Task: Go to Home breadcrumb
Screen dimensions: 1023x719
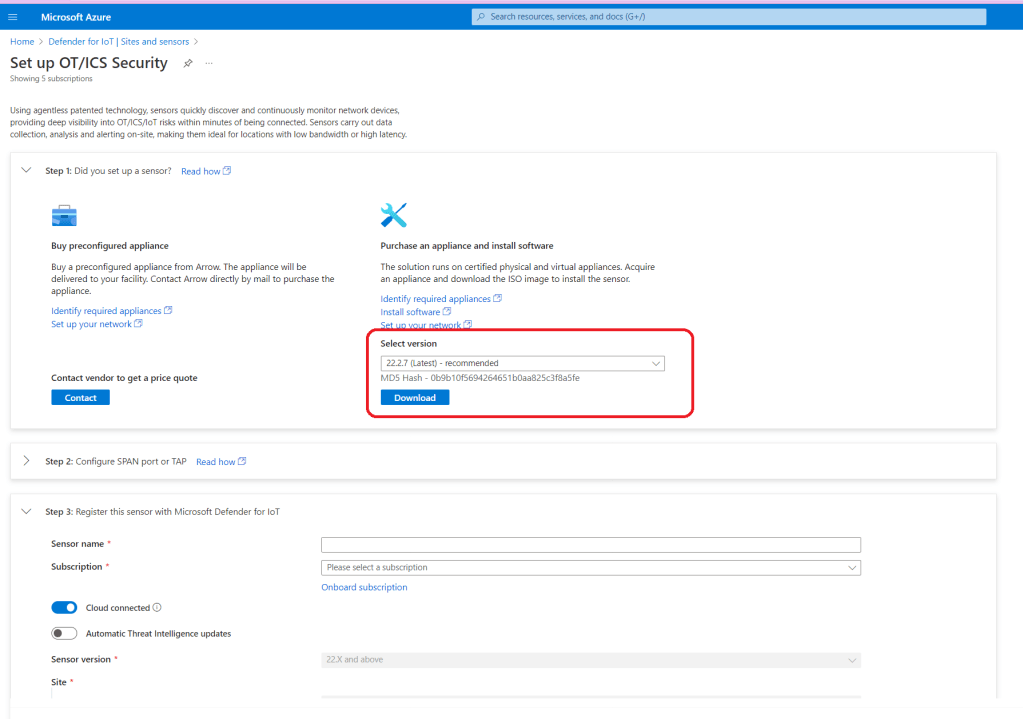Action: click(22, 42)
